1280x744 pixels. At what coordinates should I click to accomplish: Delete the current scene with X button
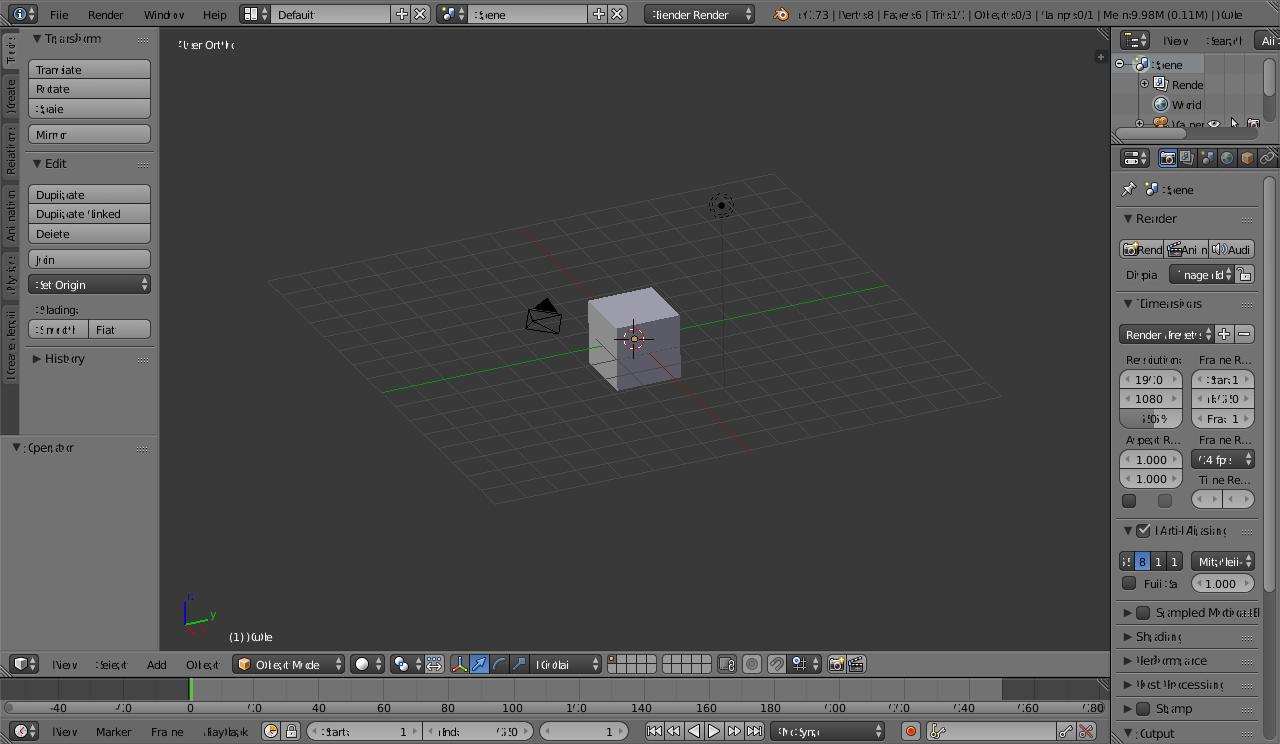(618, 14)
